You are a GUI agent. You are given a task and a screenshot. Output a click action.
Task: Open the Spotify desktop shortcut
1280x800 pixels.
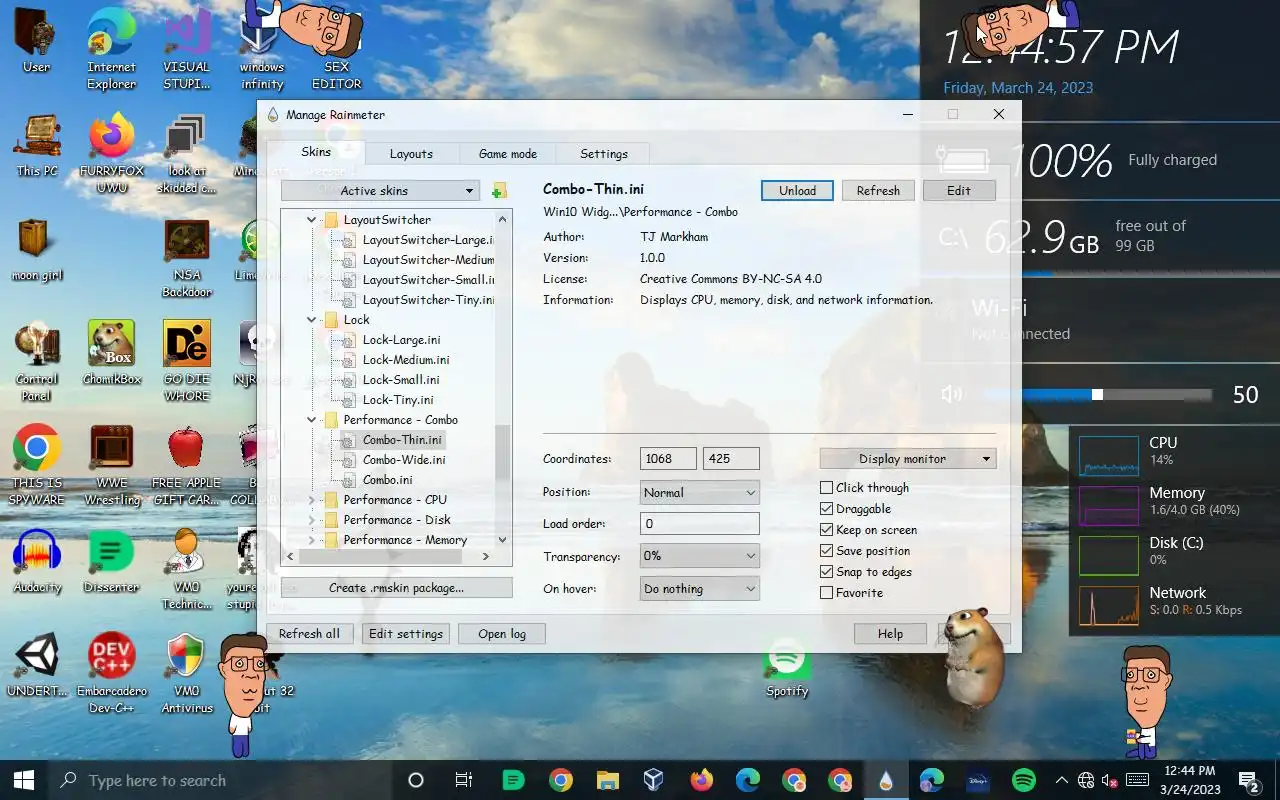(787, 667)
